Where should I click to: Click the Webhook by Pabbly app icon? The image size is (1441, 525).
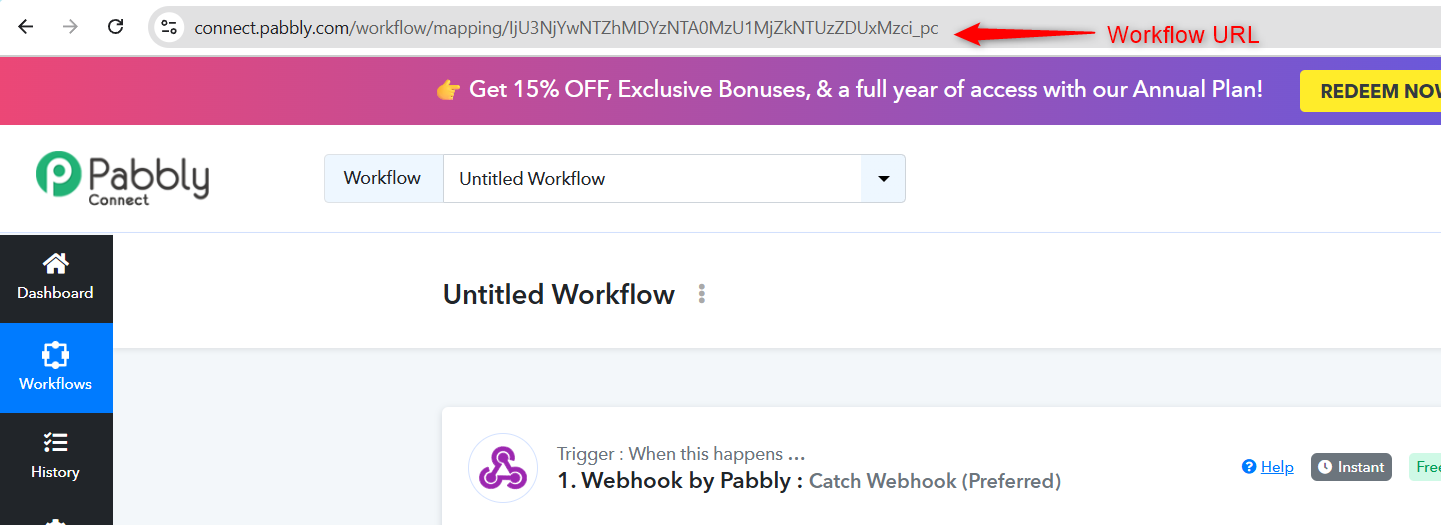(503, 468)
